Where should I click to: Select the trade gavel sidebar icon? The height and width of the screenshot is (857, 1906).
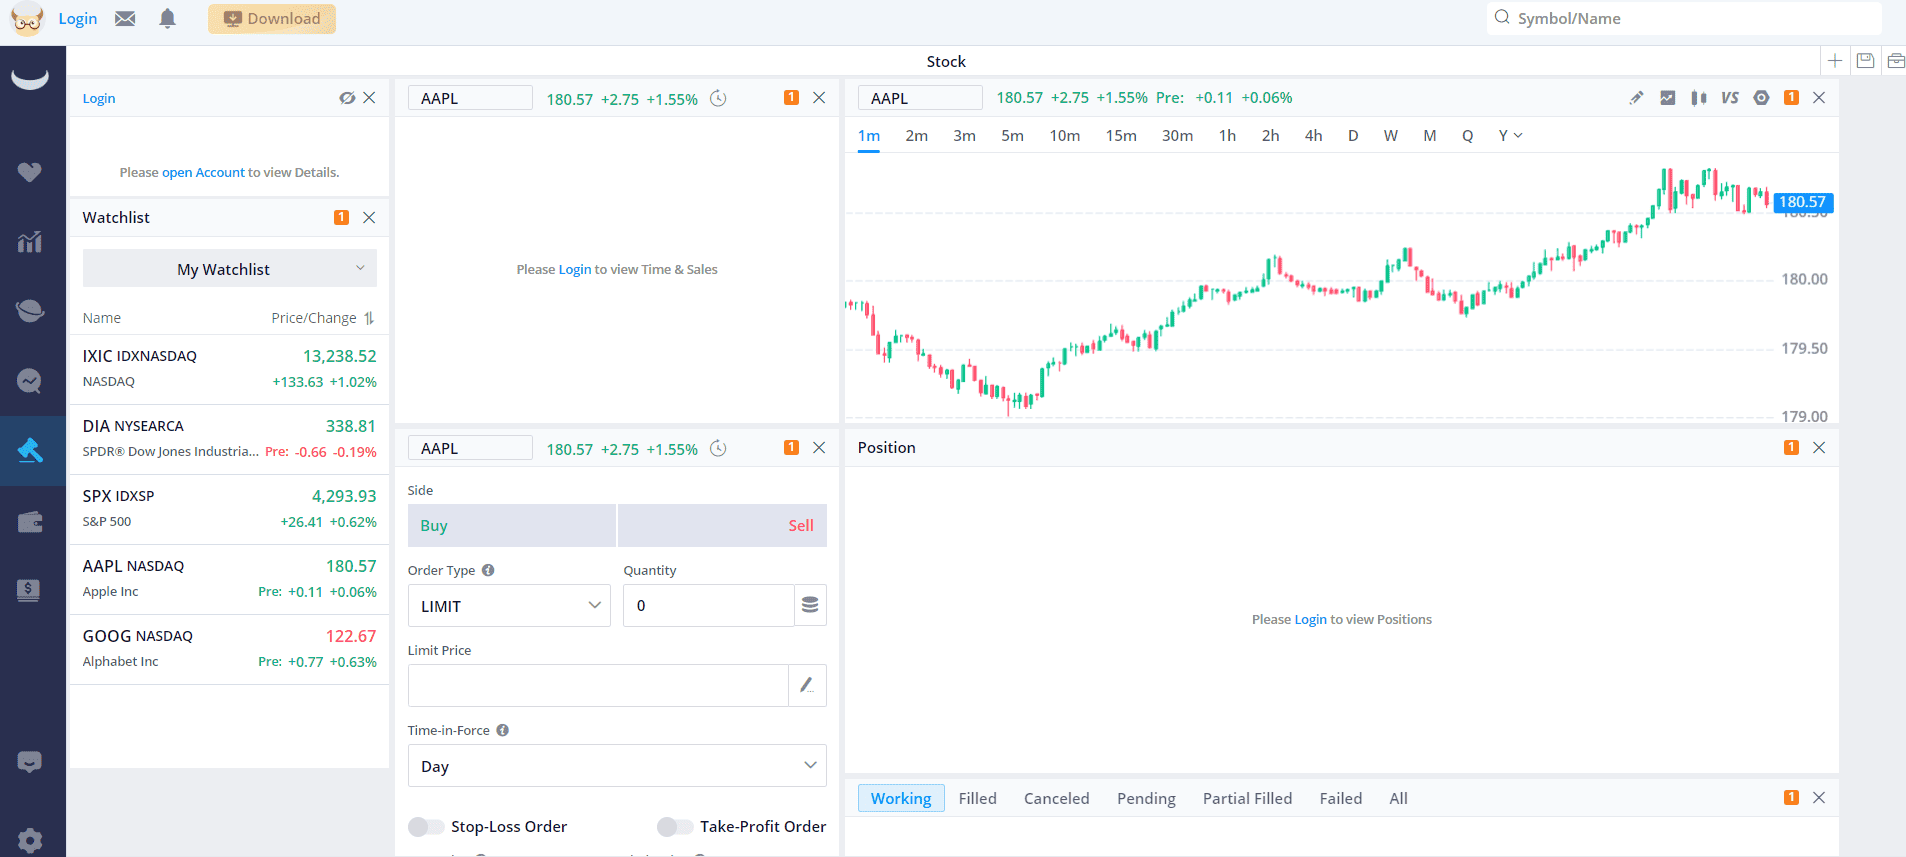pos(30,451)
